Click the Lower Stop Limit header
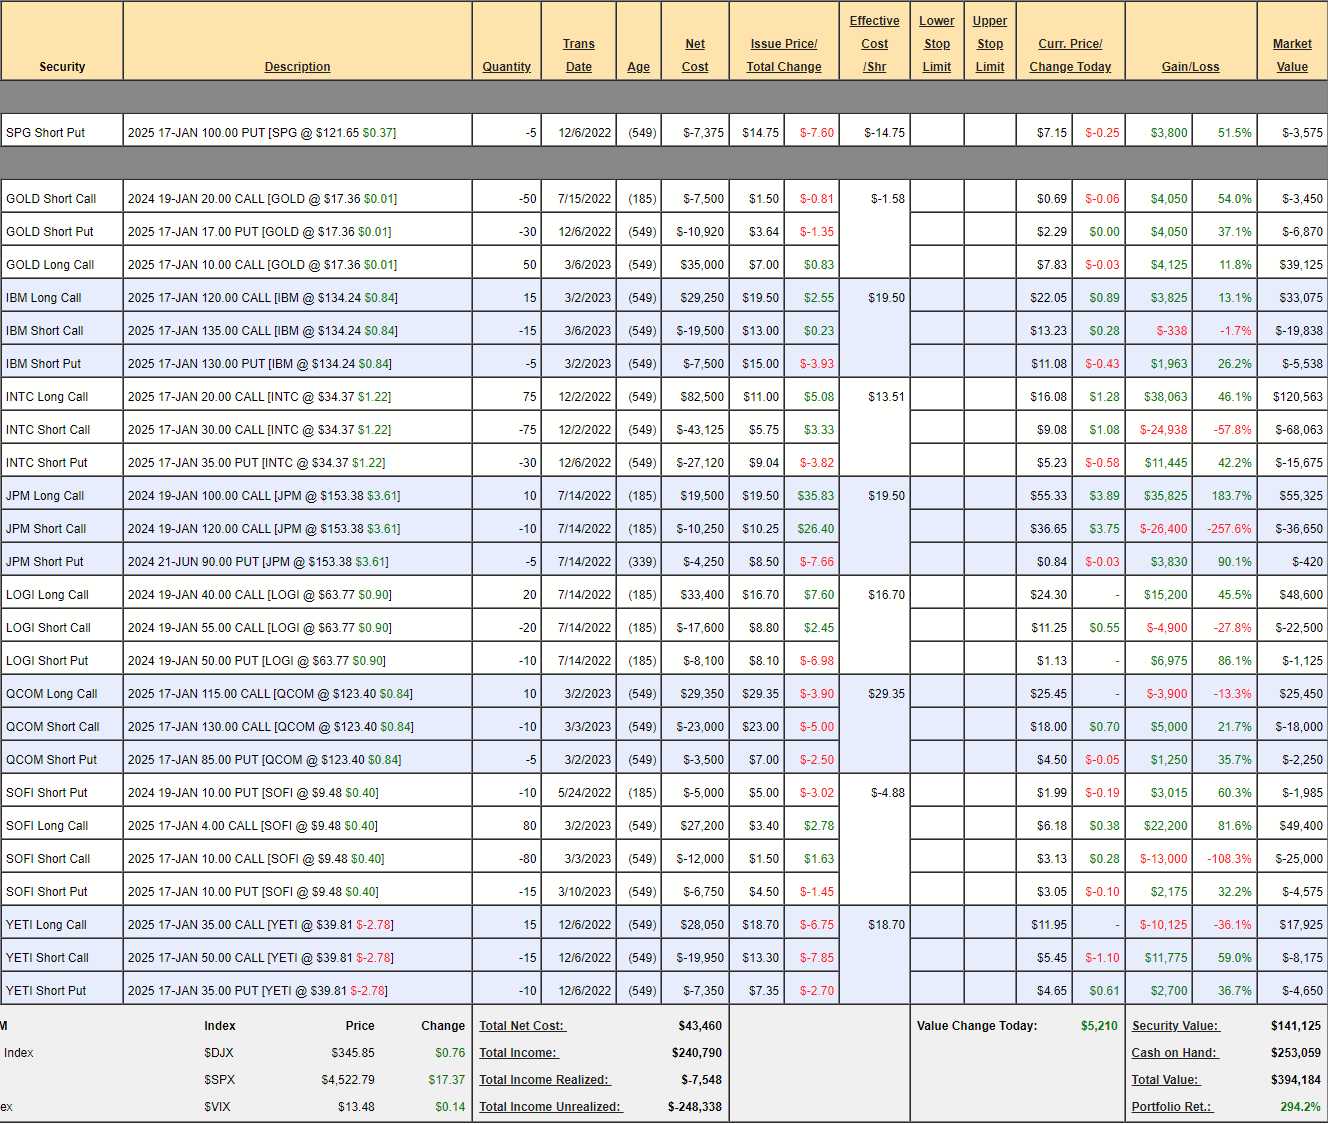Screen dimensions: 1328x1124 (x=937, y=44)
